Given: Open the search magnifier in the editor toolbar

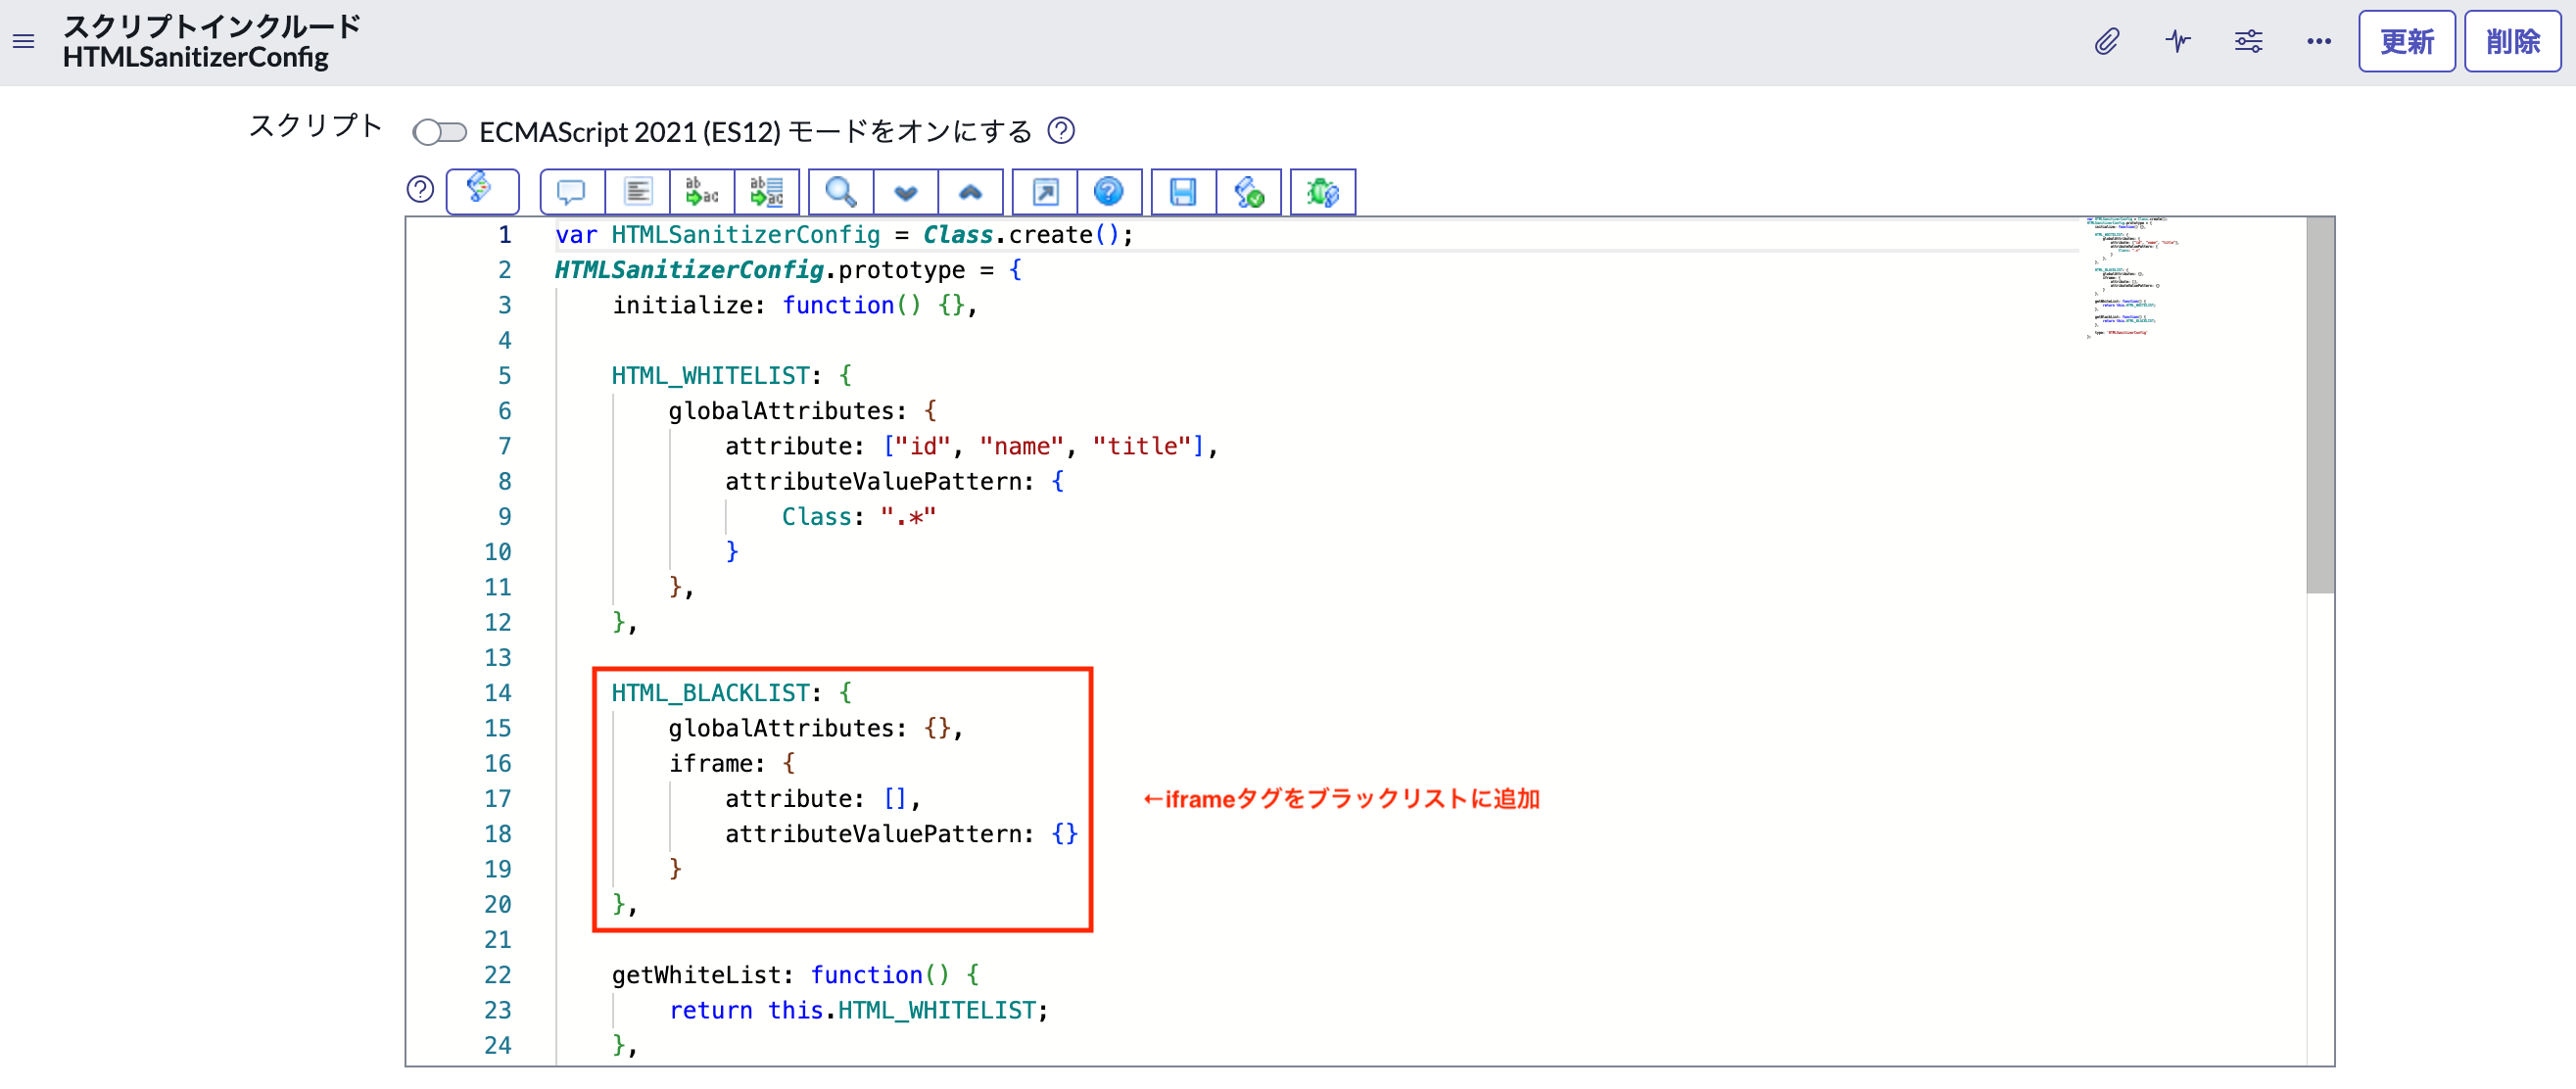Looking at the screenshot, I should pyautogui.click(x=840, y=191).
